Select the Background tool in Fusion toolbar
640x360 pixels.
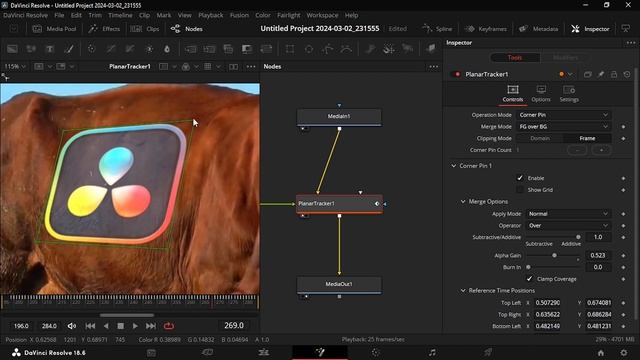coord(12,49)
